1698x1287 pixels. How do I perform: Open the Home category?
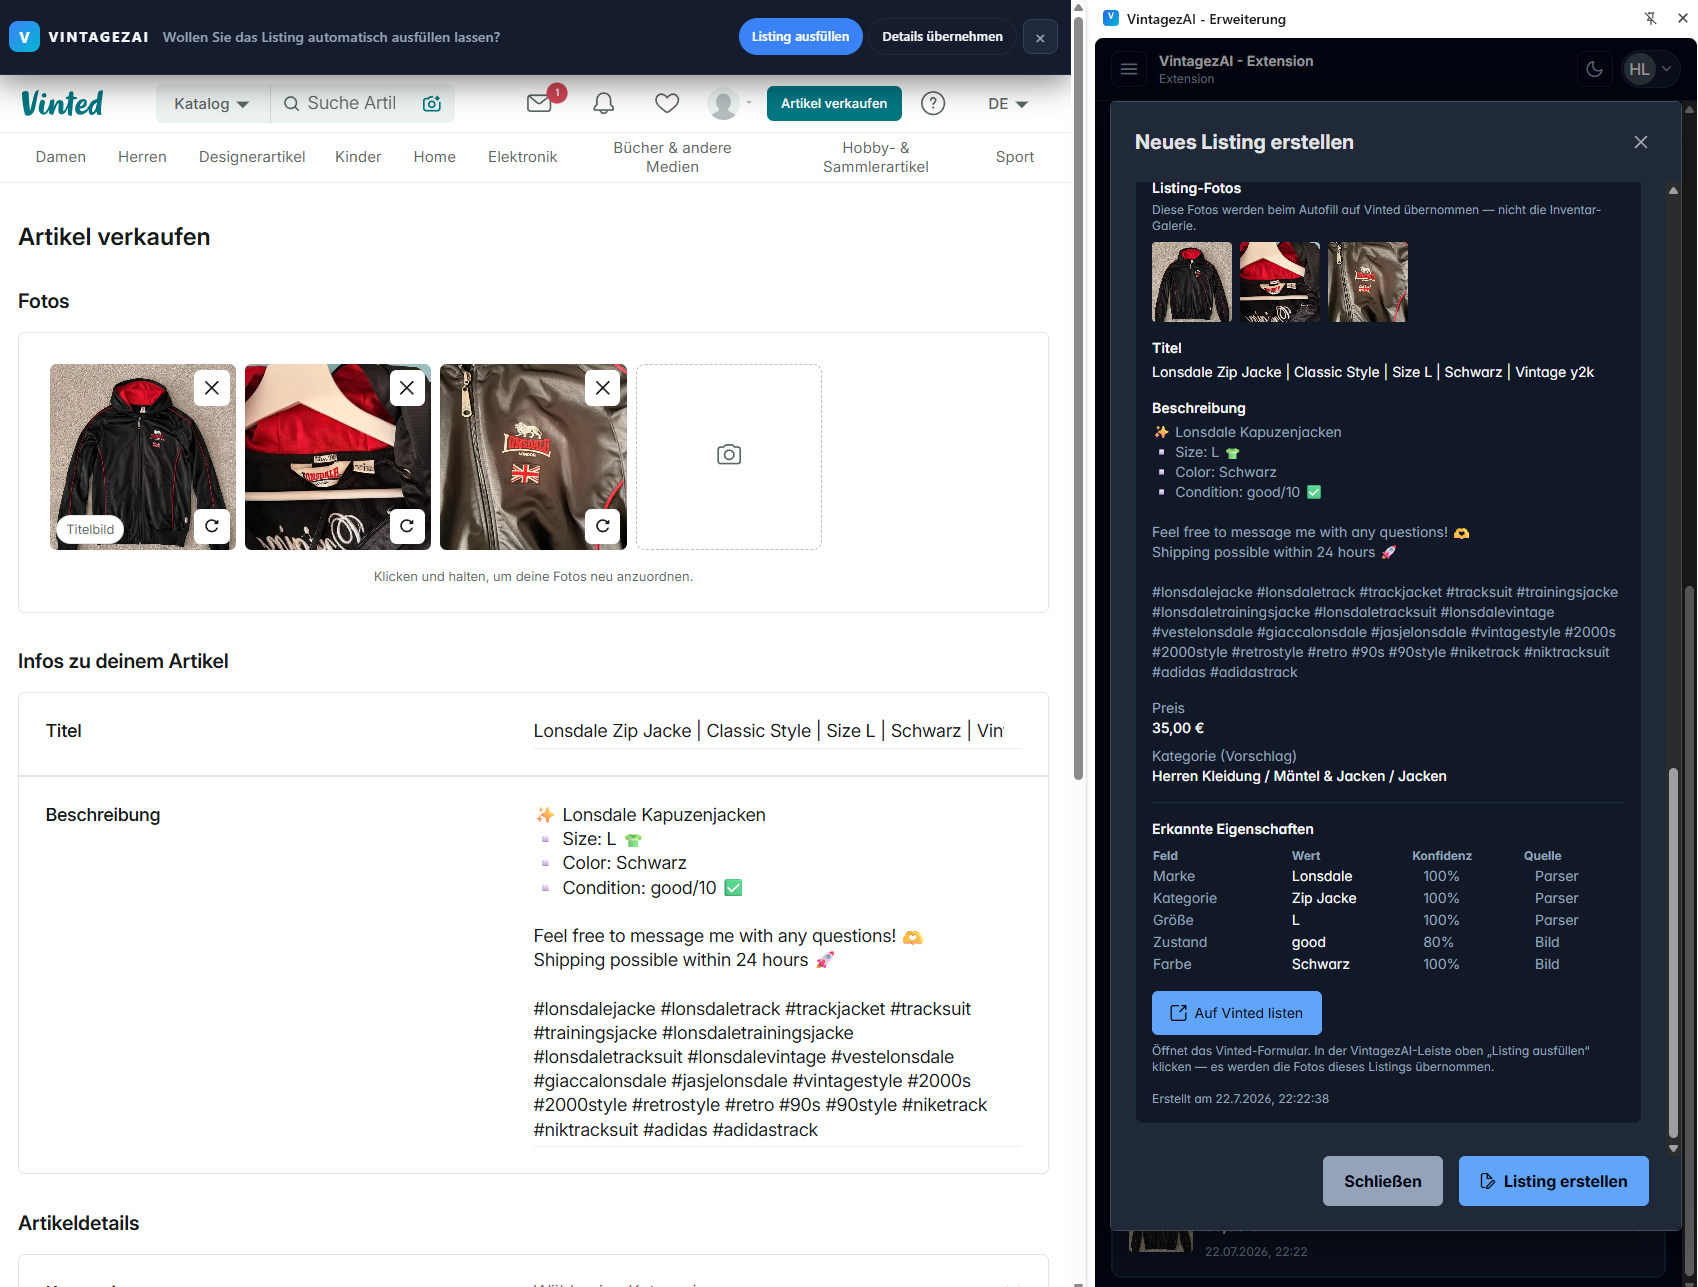435,157
